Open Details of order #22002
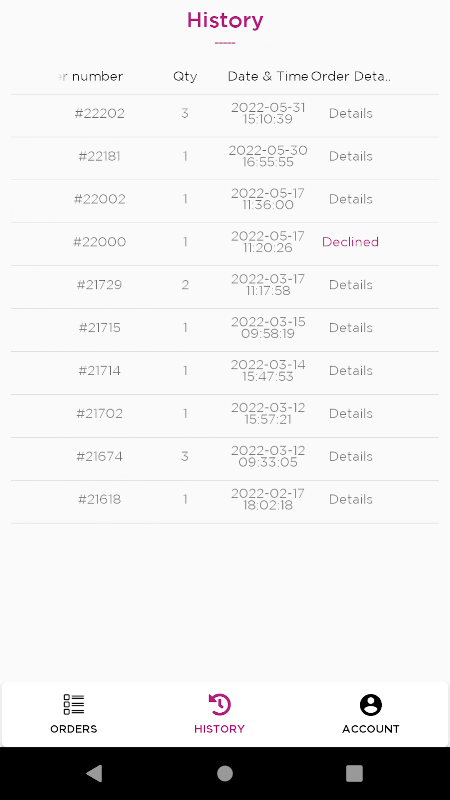 (x=351, y=199)
